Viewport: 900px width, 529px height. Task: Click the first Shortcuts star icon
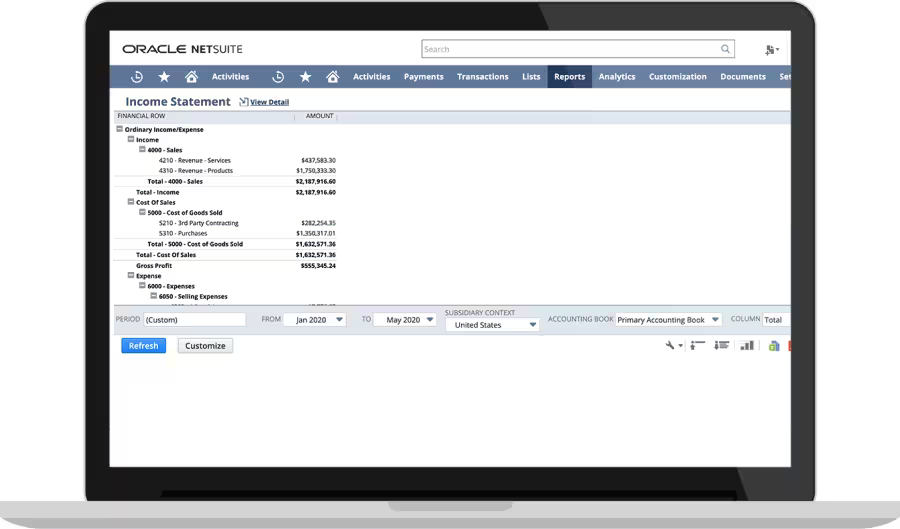point(164,77)
